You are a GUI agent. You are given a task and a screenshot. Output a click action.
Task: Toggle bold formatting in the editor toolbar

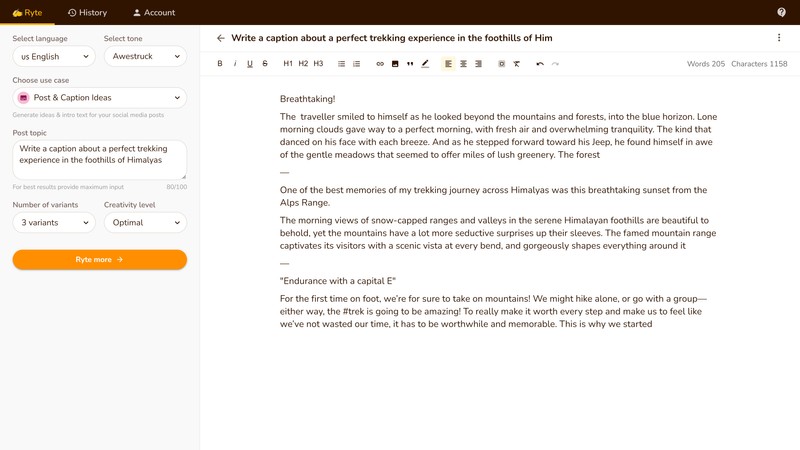coord(220,64)
